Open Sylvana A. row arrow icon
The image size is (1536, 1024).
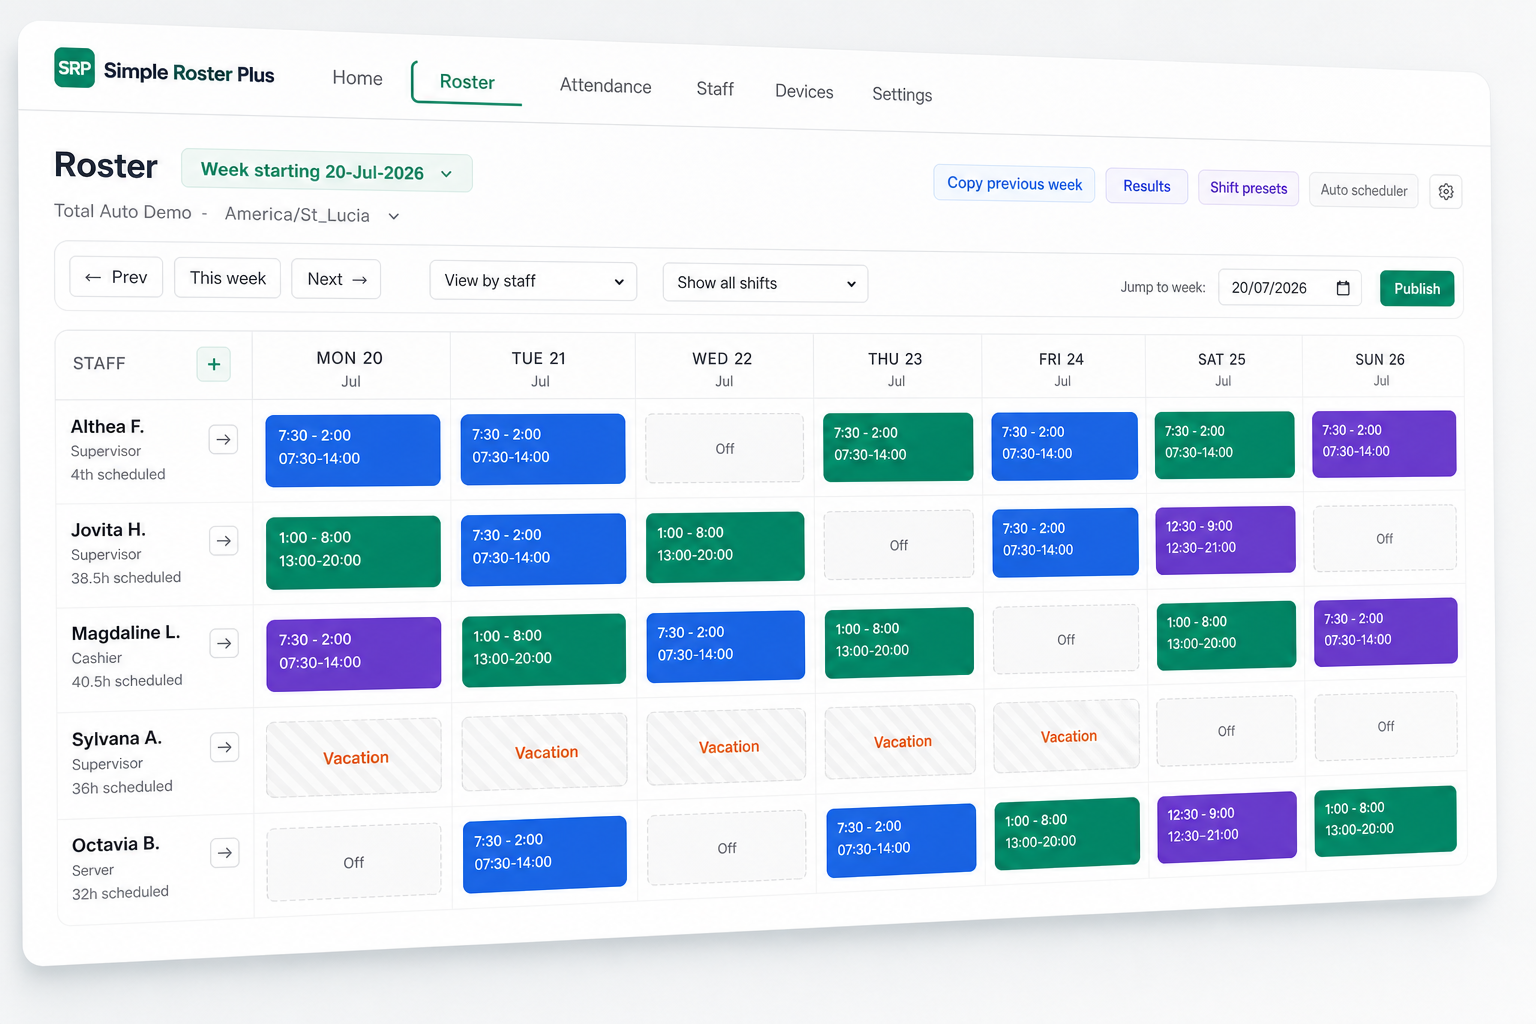point(225,747)
